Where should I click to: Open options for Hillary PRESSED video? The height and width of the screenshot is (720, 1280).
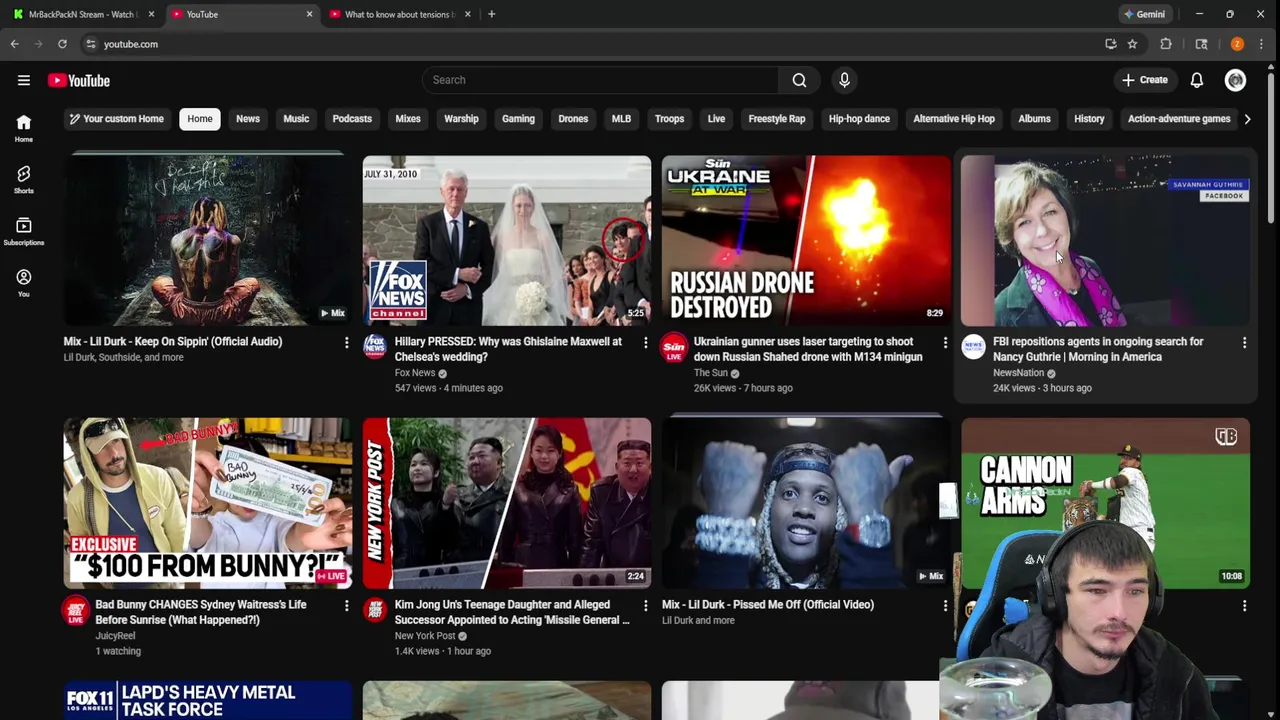(x=645, y=343)
